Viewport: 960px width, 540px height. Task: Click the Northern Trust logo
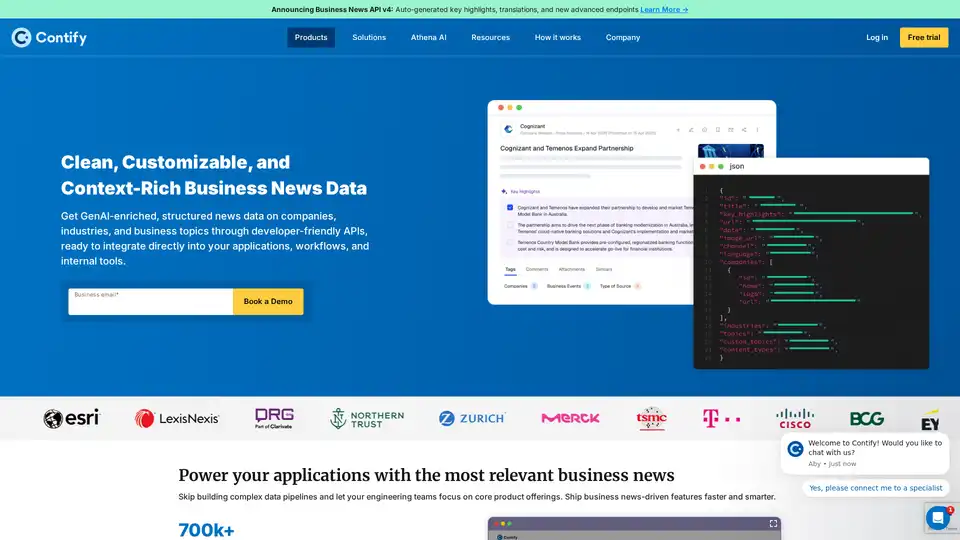click(x=367, y=418)
